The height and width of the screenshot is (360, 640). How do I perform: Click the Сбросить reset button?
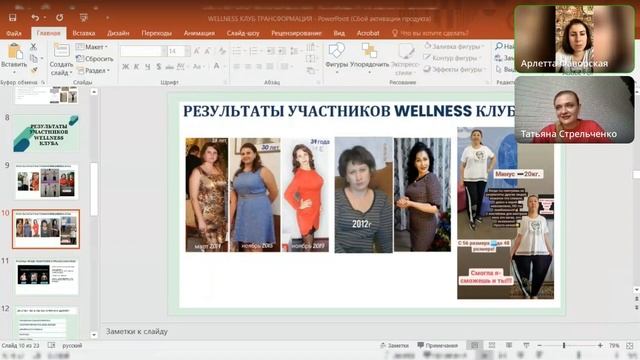(x=95, y=58)
